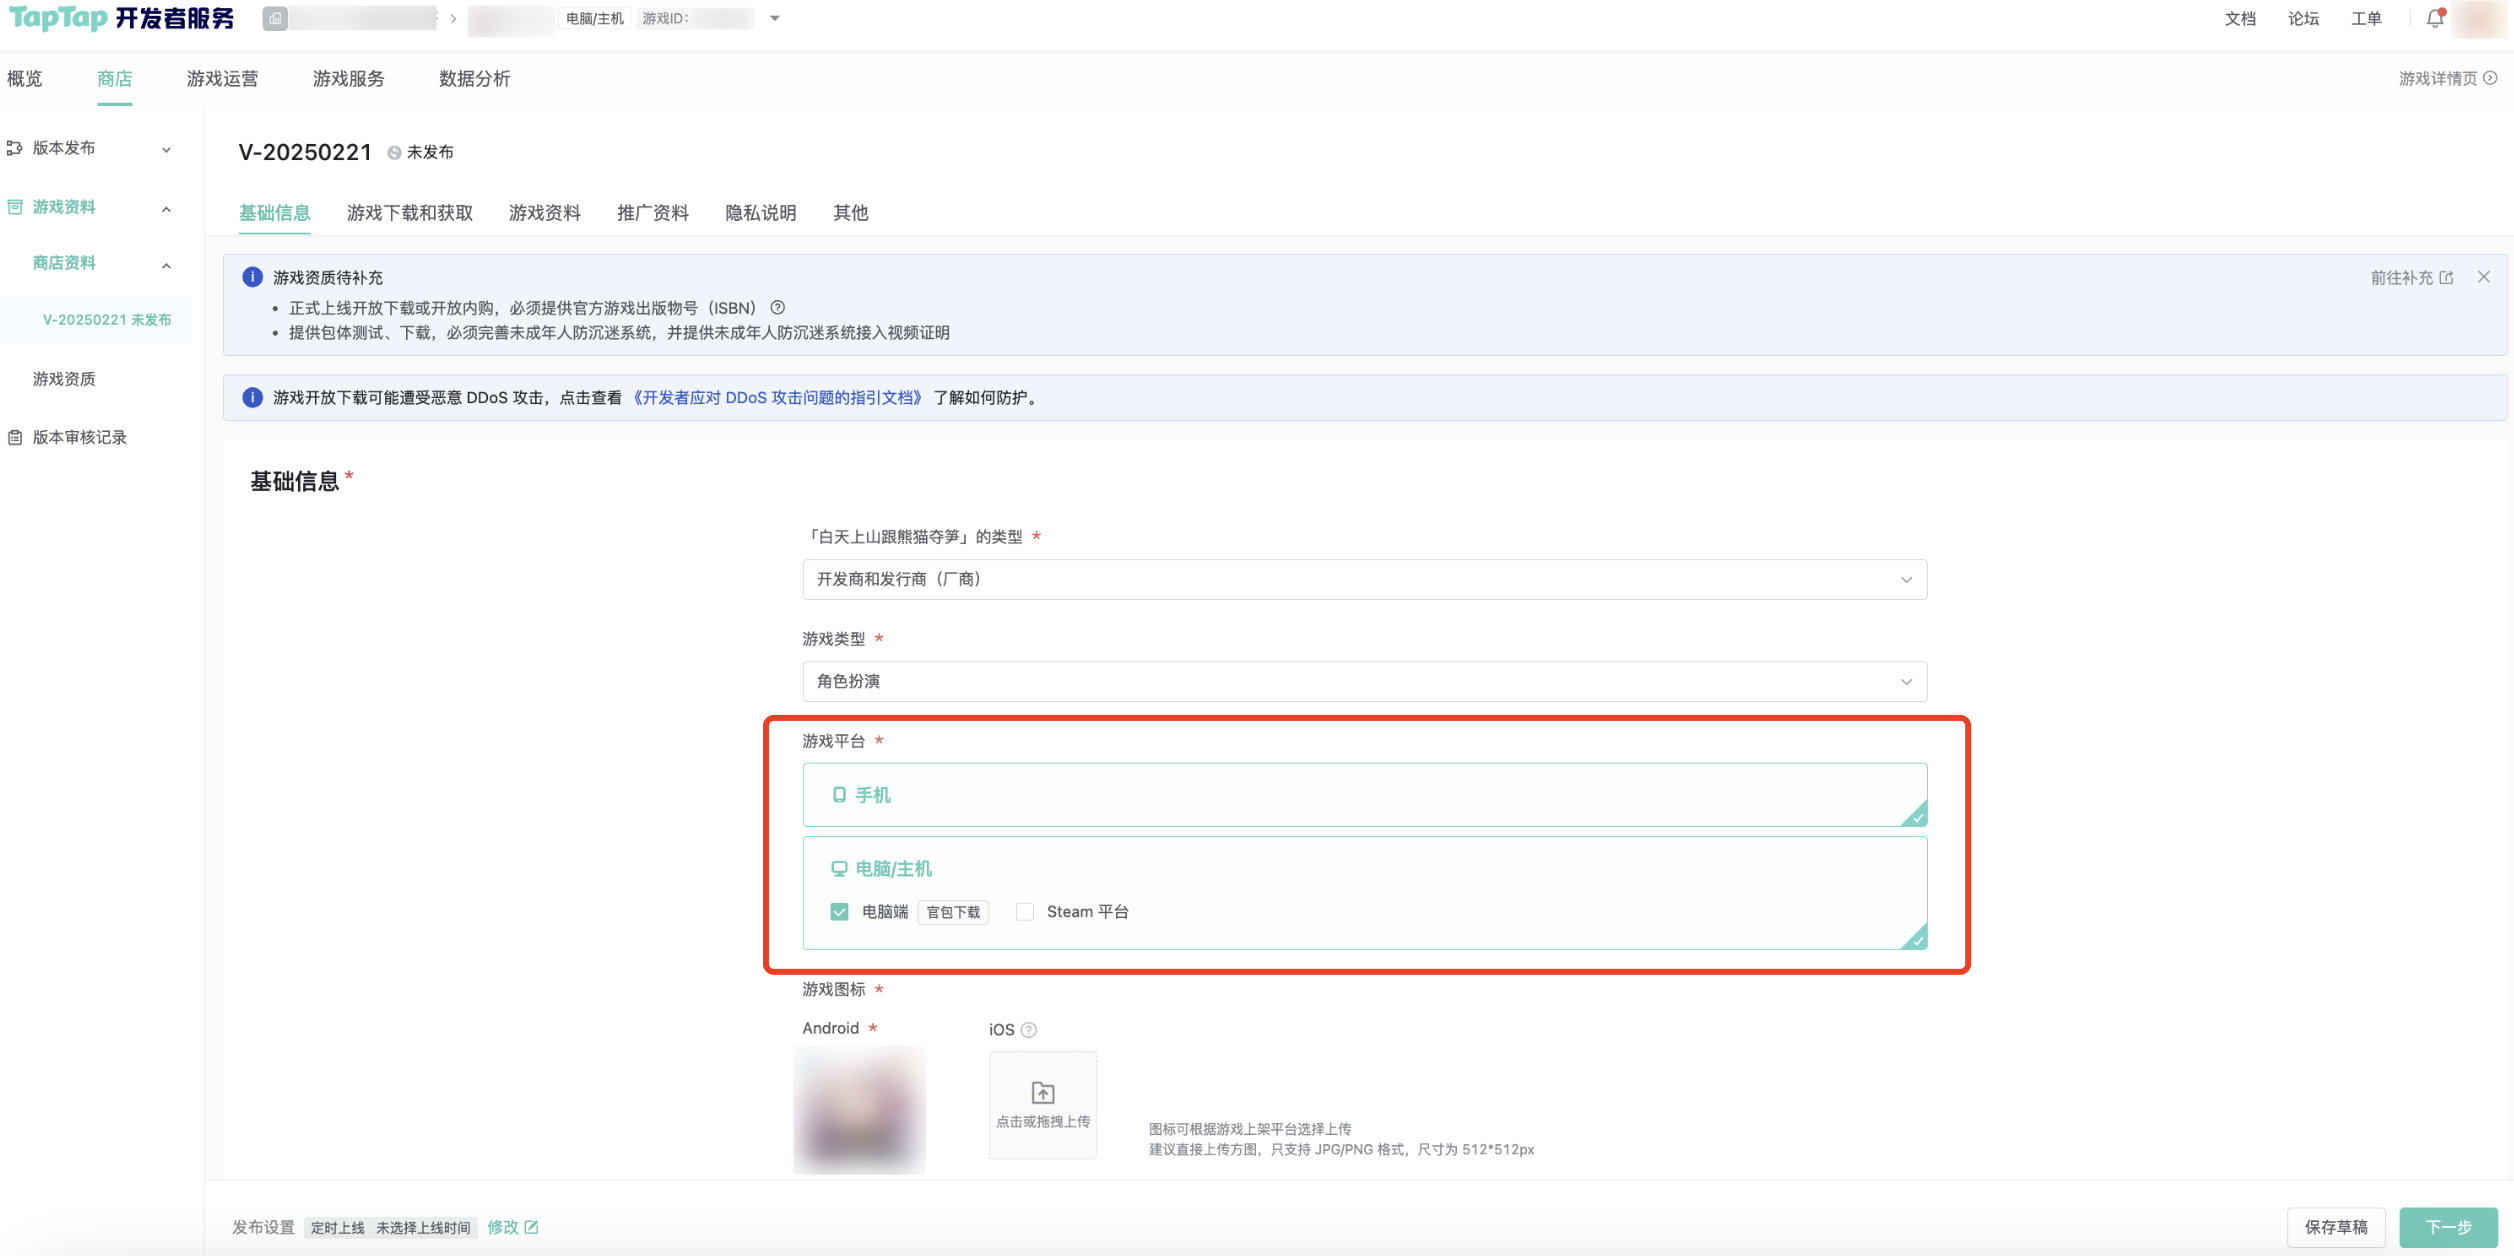Open the 论坛 header link
The image size is (2514, 1256).
pyautogui.click(x=2303, y=19)
